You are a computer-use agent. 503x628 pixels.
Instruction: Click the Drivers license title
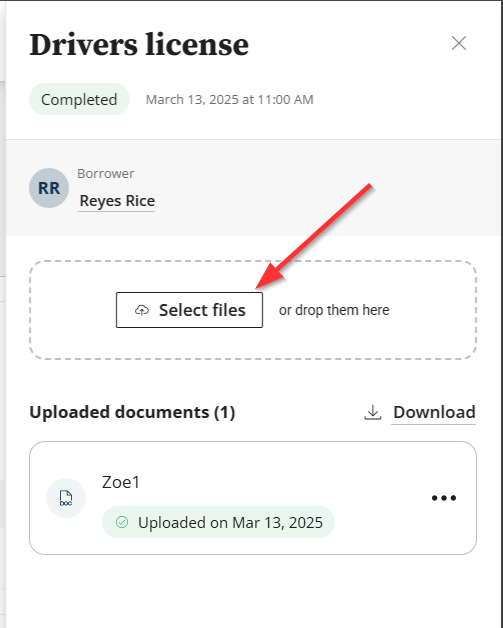pyautogui.click(x=139, y=44)
